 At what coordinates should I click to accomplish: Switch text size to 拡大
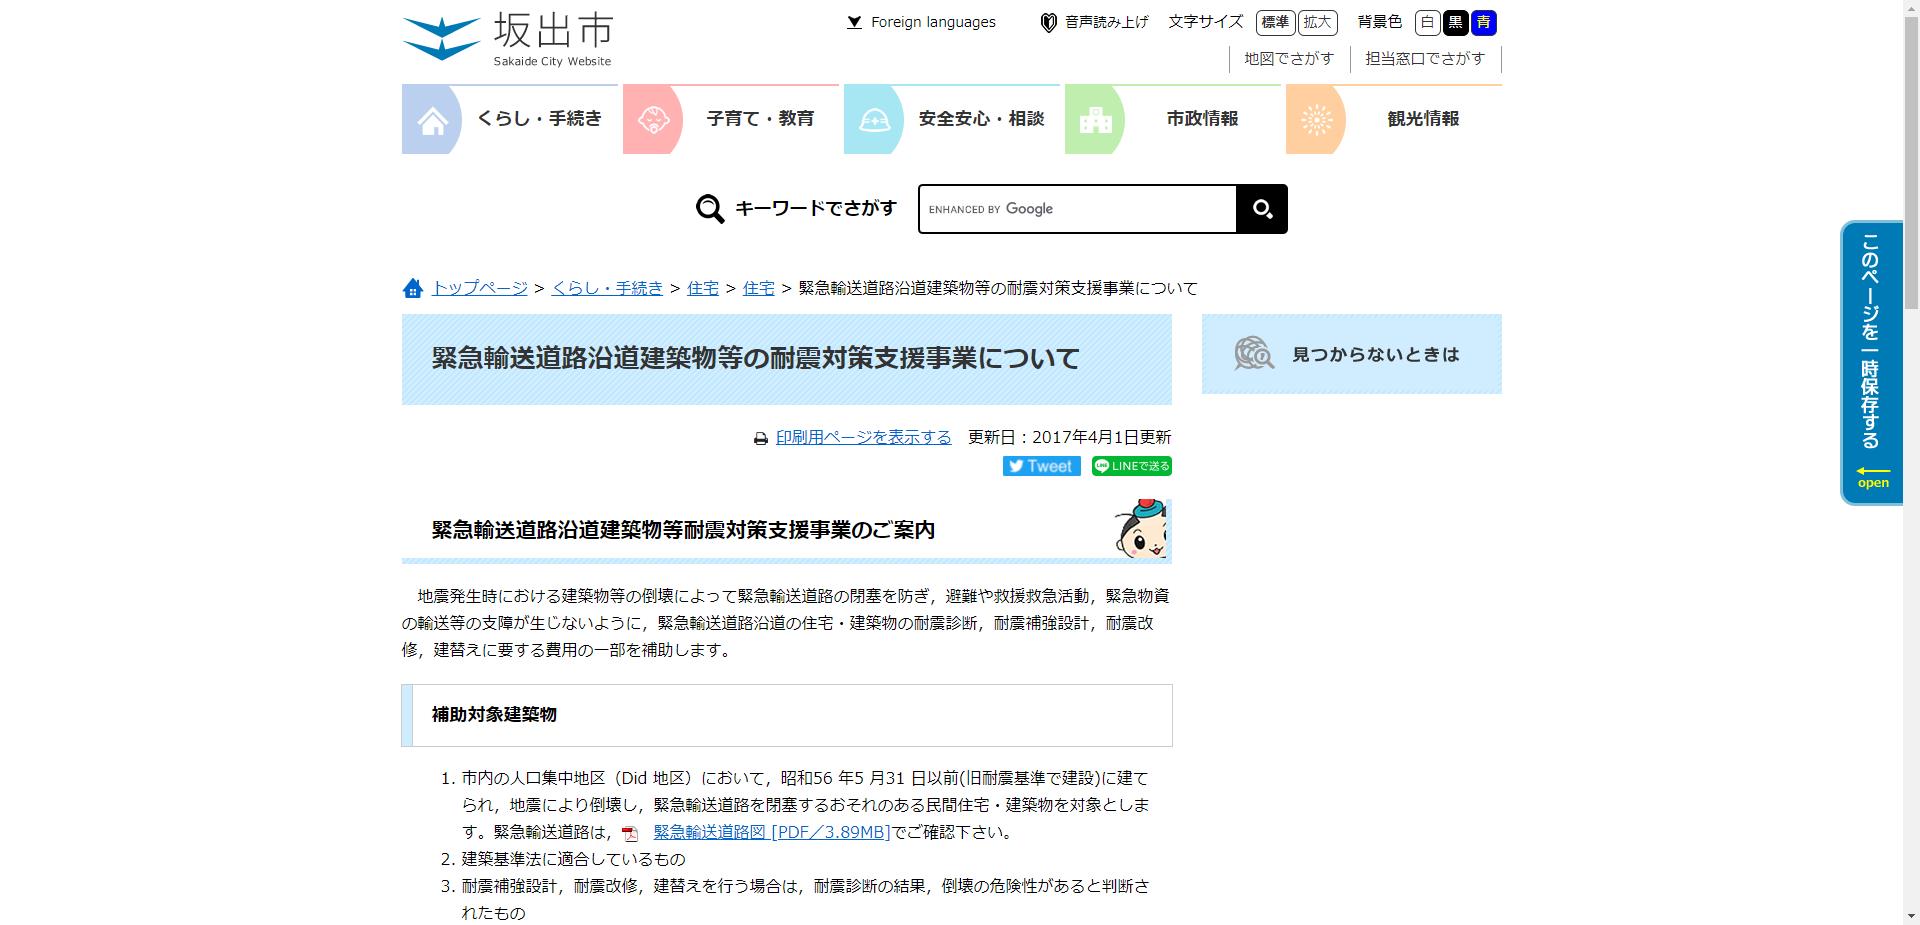coord(1318,22)
